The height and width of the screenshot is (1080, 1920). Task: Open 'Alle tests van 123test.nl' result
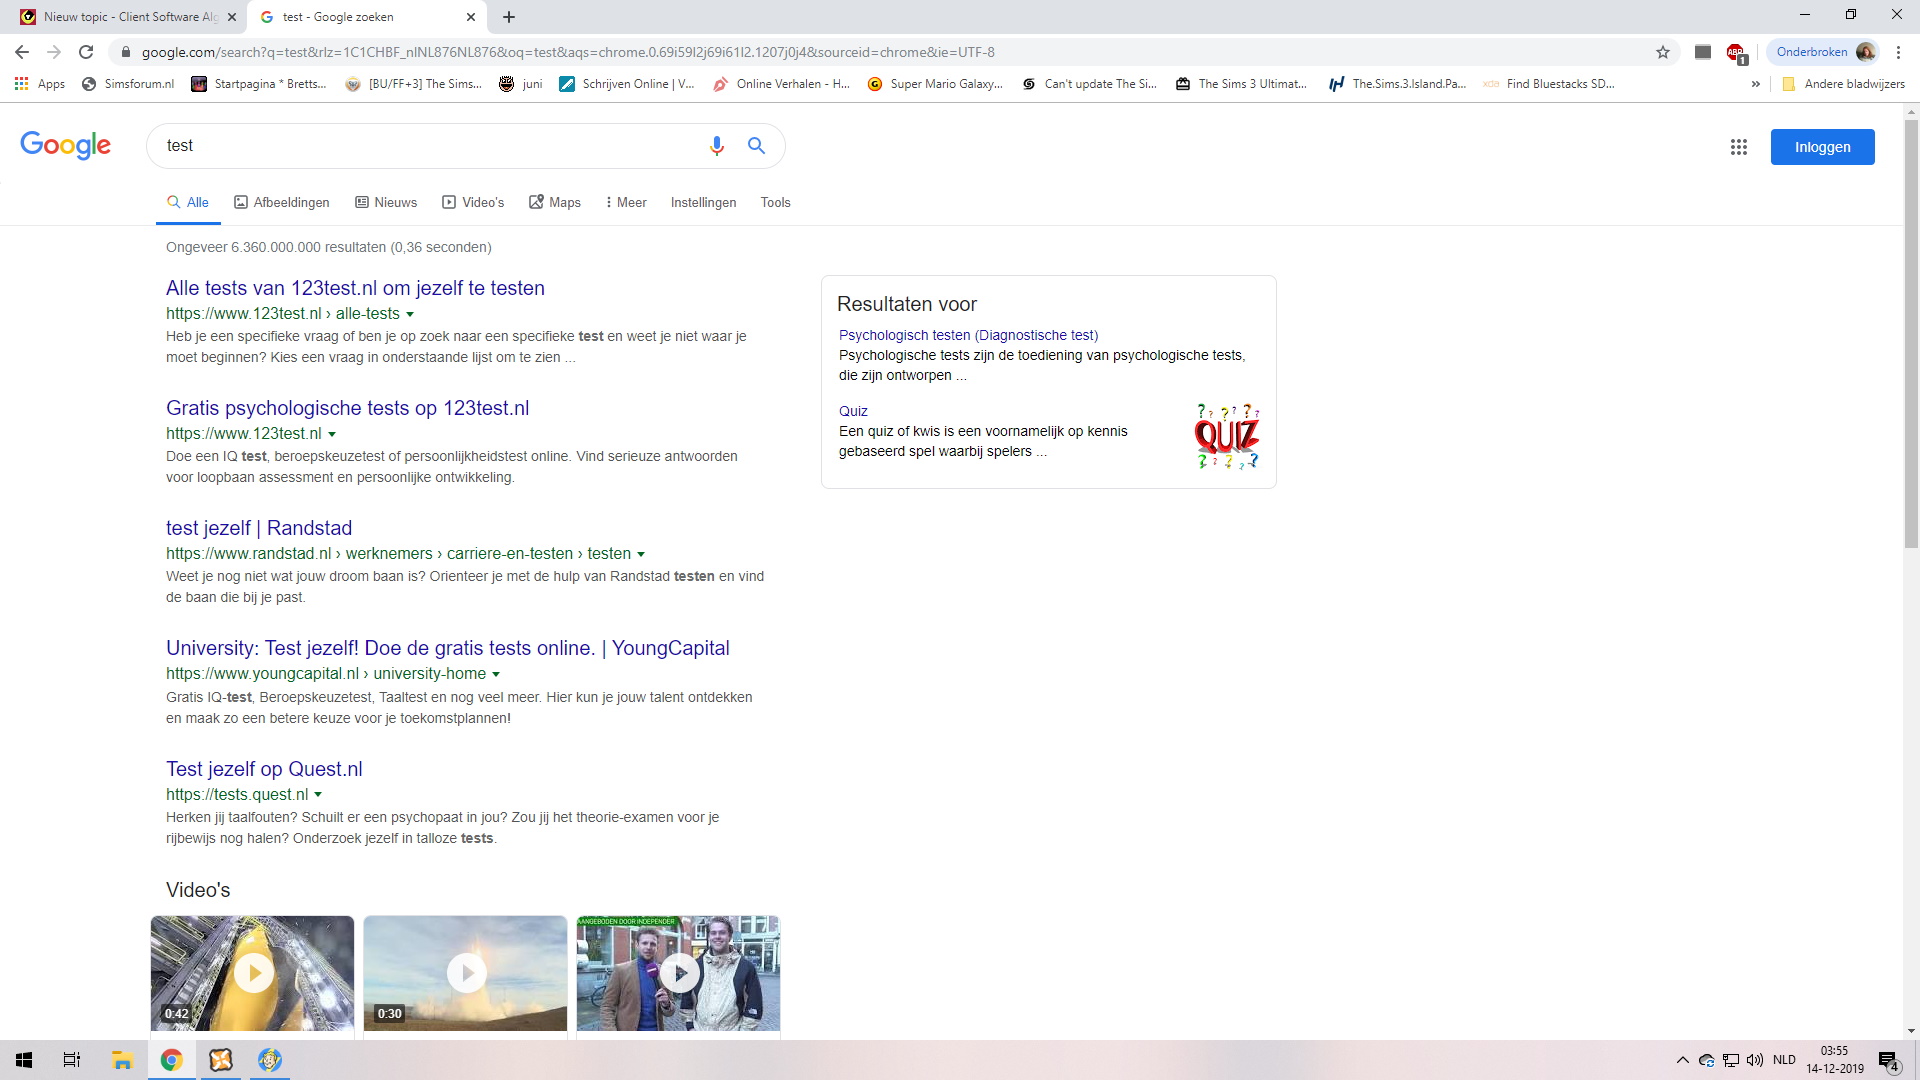click(355, 288)
